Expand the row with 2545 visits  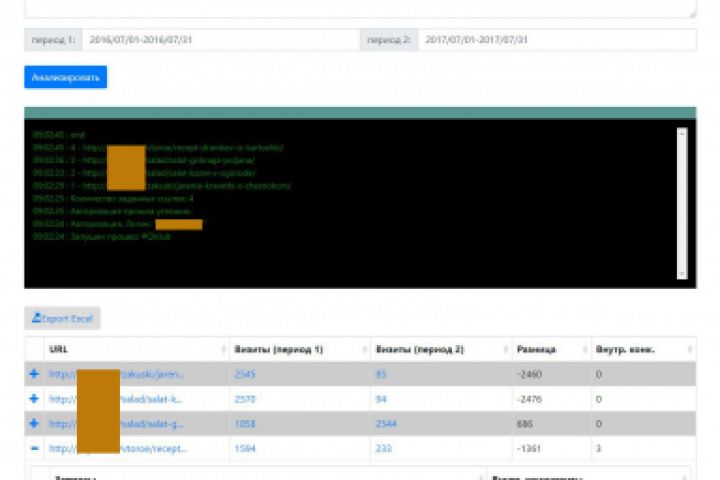coord(34,374)
